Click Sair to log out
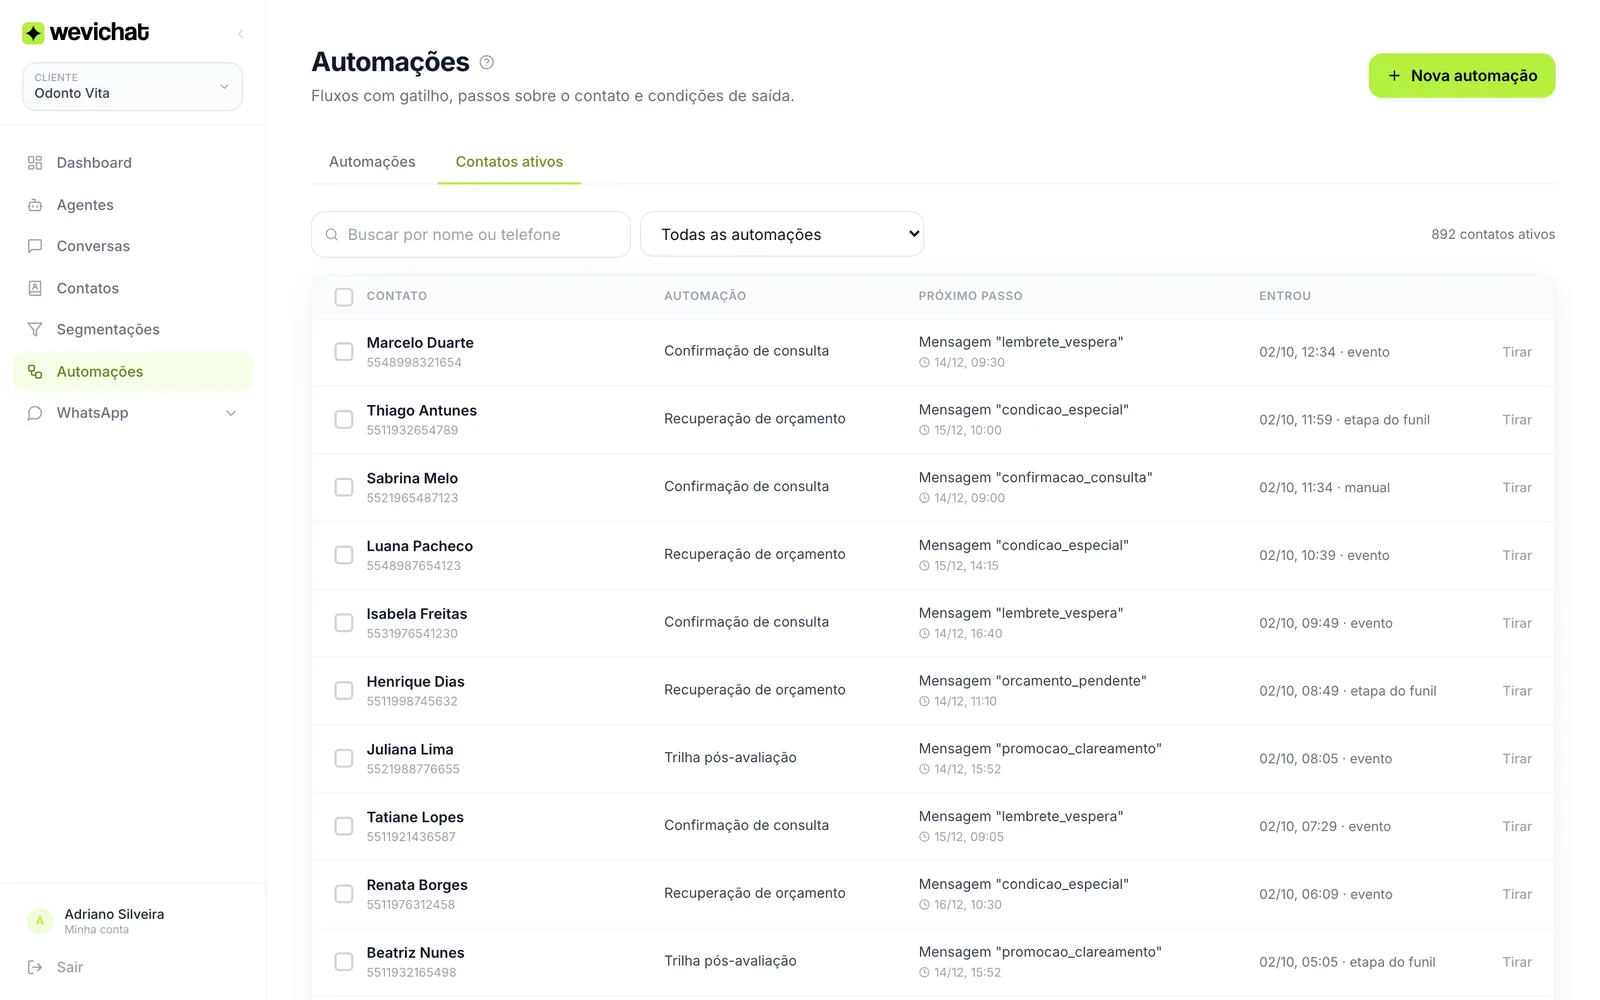The height and width of the screenshot is (1000, 1600). 70,967
